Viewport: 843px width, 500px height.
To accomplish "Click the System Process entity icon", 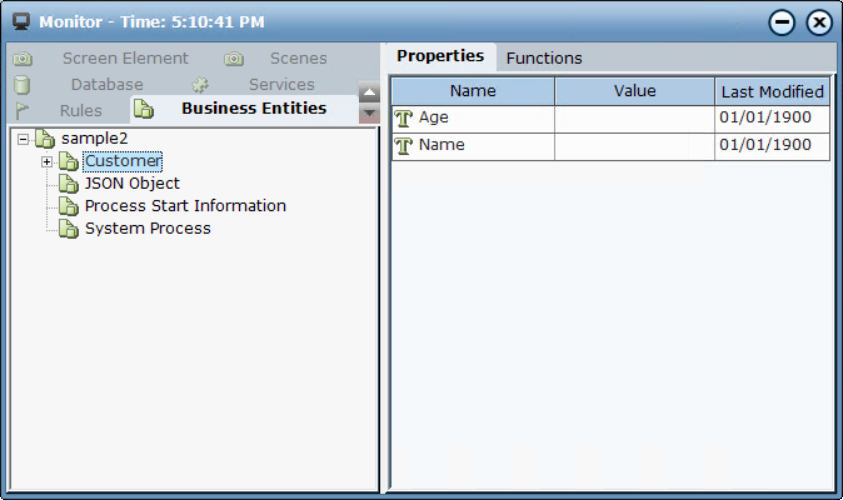I will pos(68,229).
